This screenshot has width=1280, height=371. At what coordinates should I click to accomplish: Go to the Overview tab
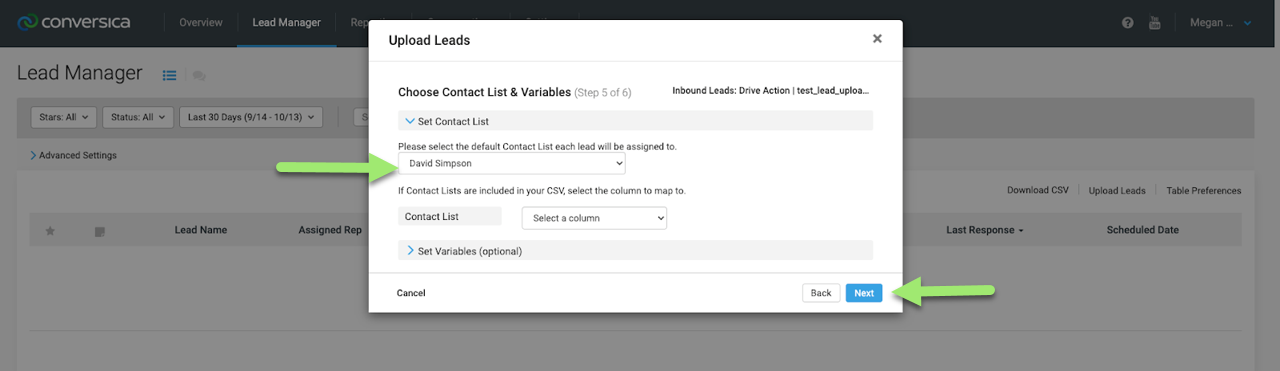(x=201, y=23)
